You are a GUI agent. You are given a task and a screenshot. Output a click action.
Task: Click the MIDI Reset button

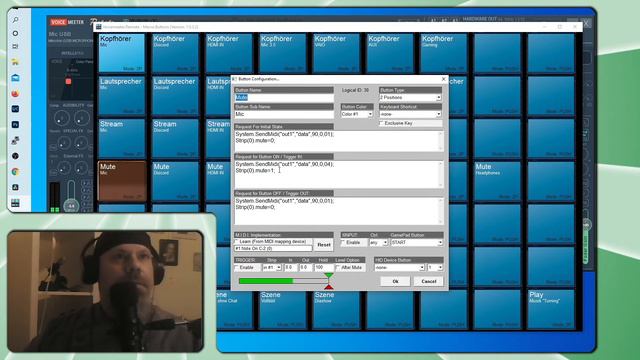pos(324,244)
